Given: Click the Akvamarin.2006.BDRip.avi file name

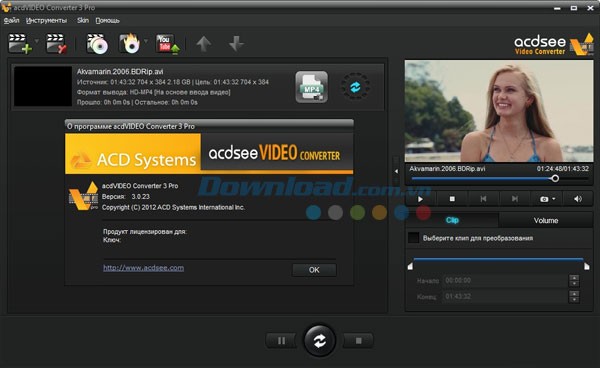Looking at the screenshot, I should click(120, 72).
